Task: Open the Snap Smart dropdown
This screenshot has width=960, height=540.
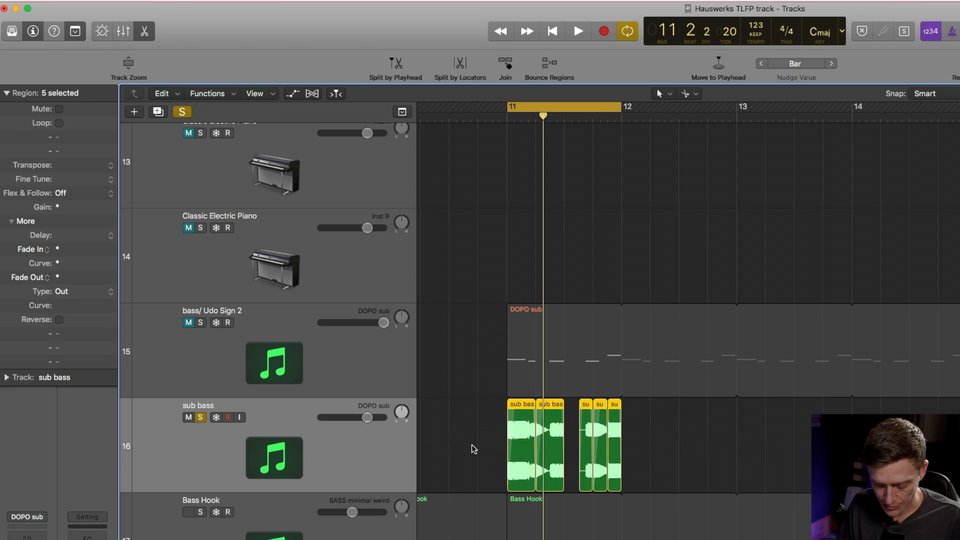Action: pos(924,94)
